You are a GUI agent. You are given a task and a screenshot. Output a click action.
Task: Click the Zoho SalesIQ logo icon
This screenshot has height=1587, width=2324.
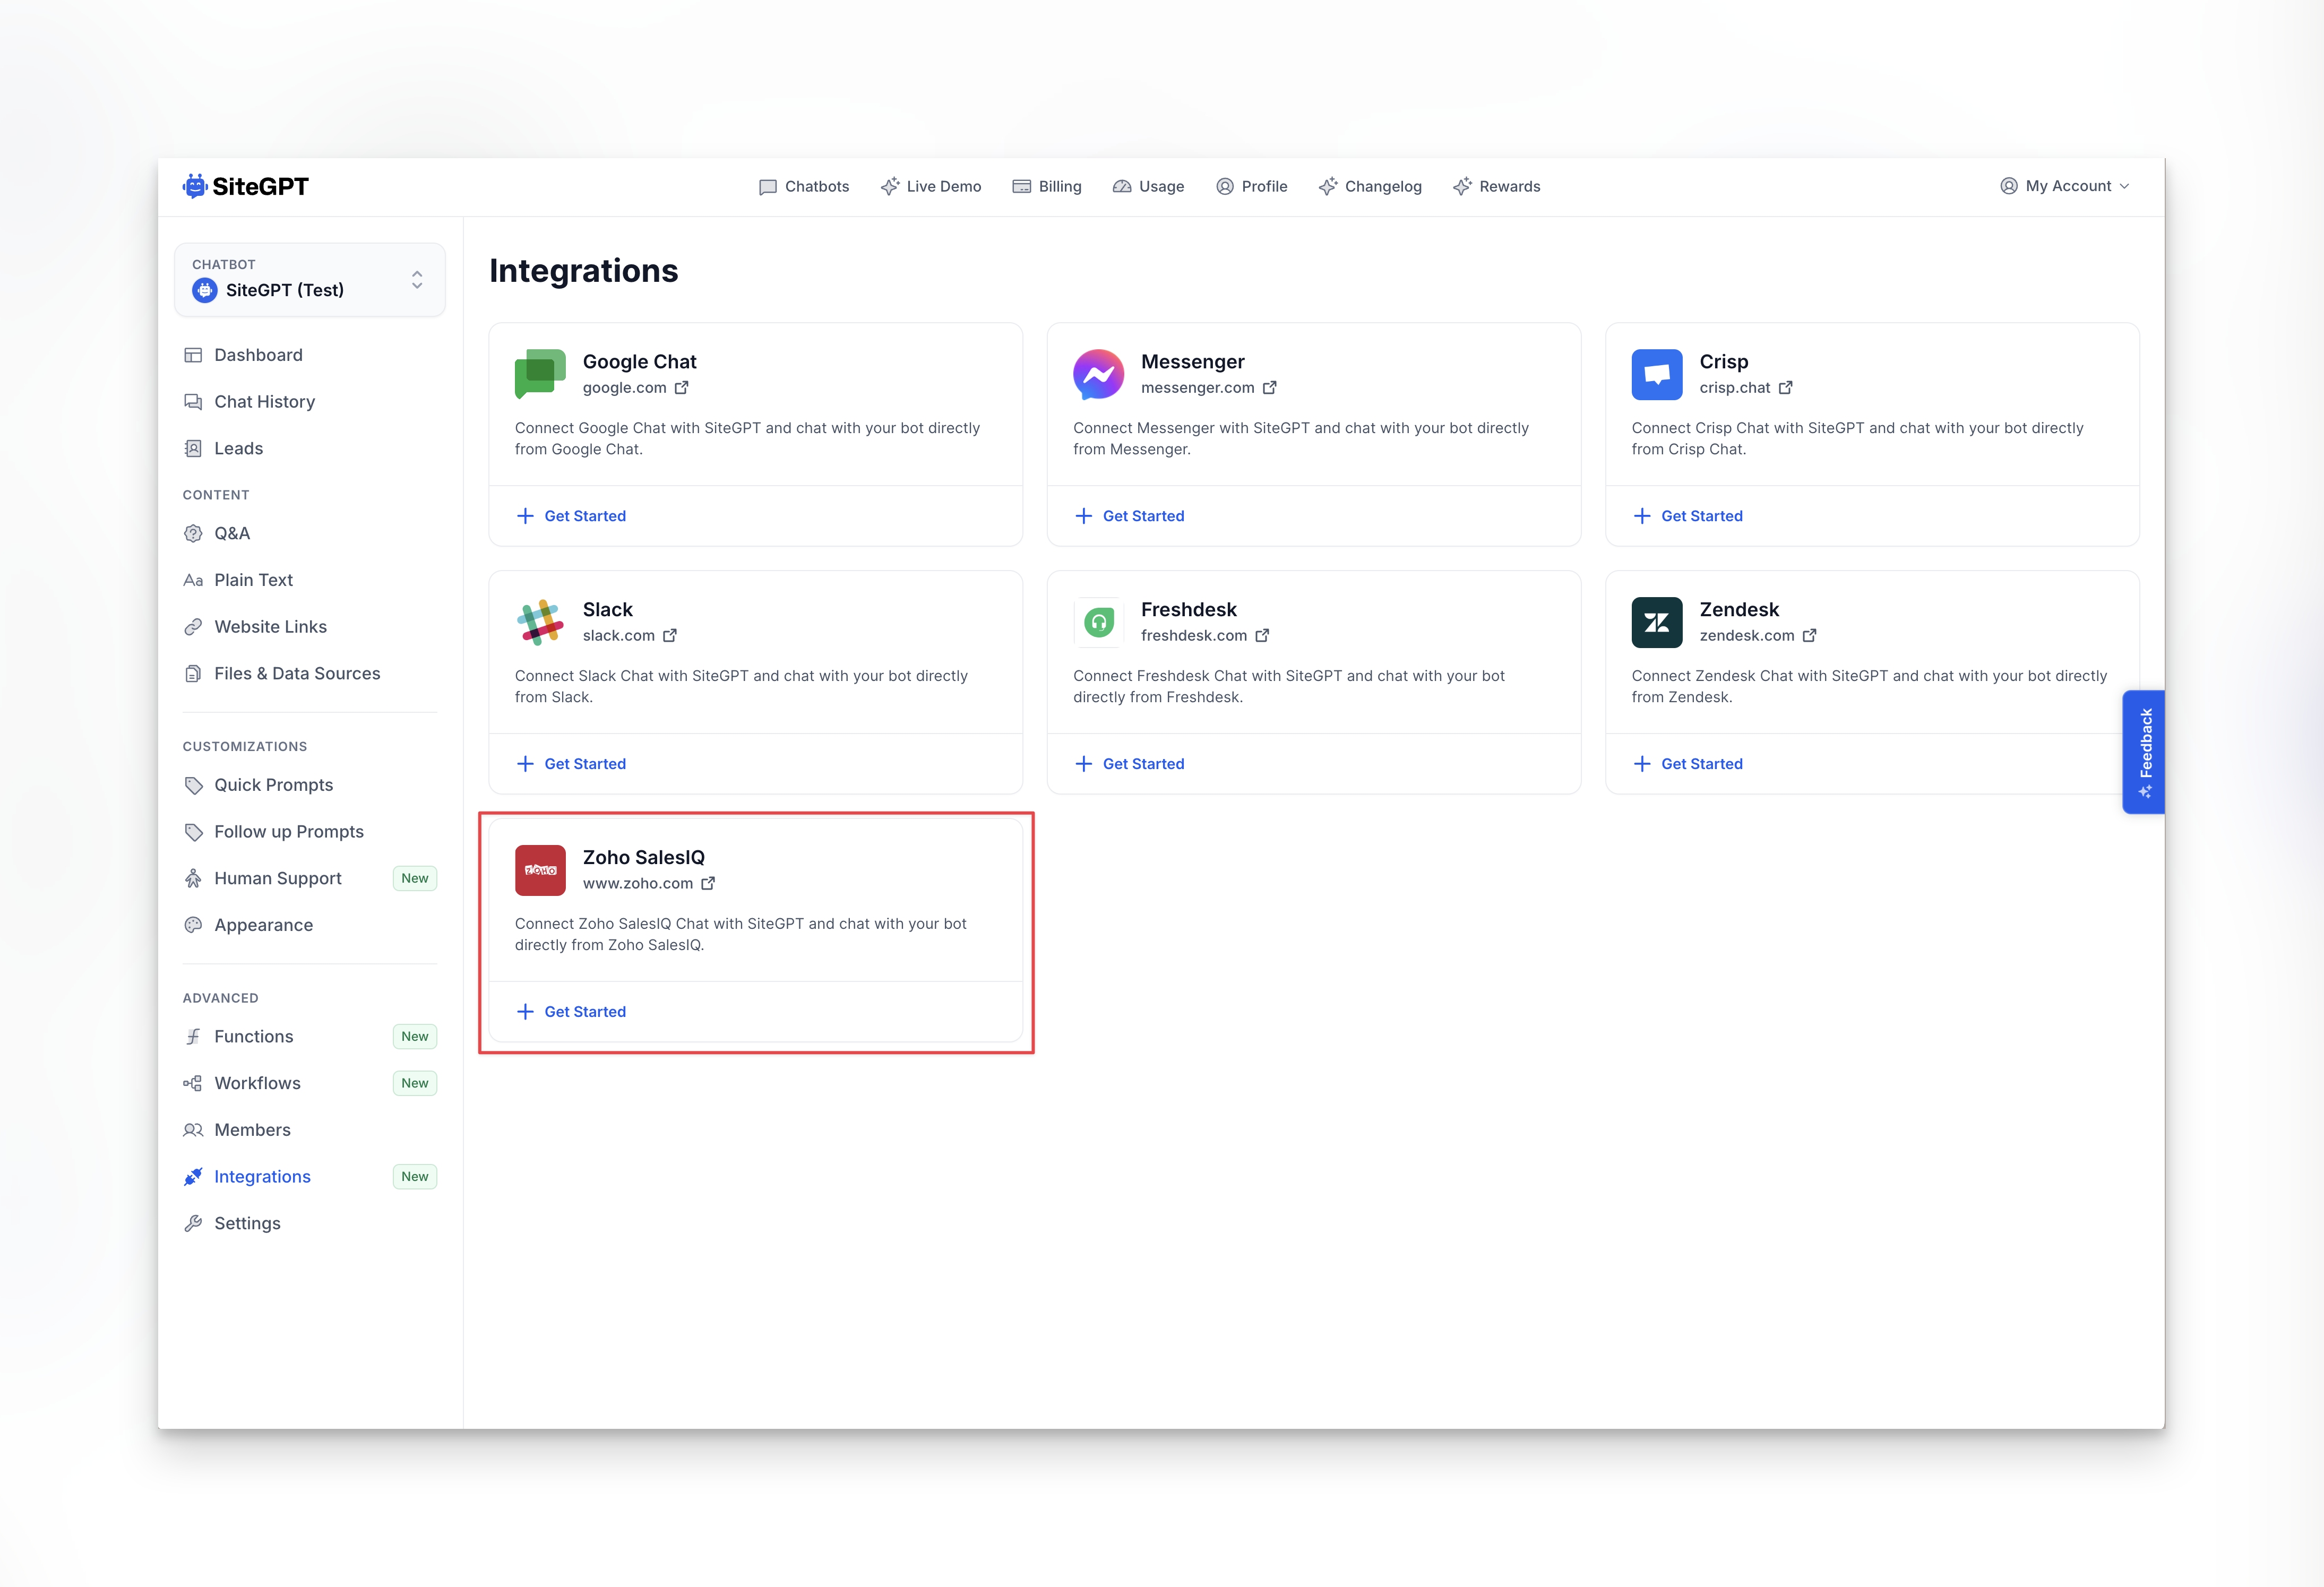(540, 870)
